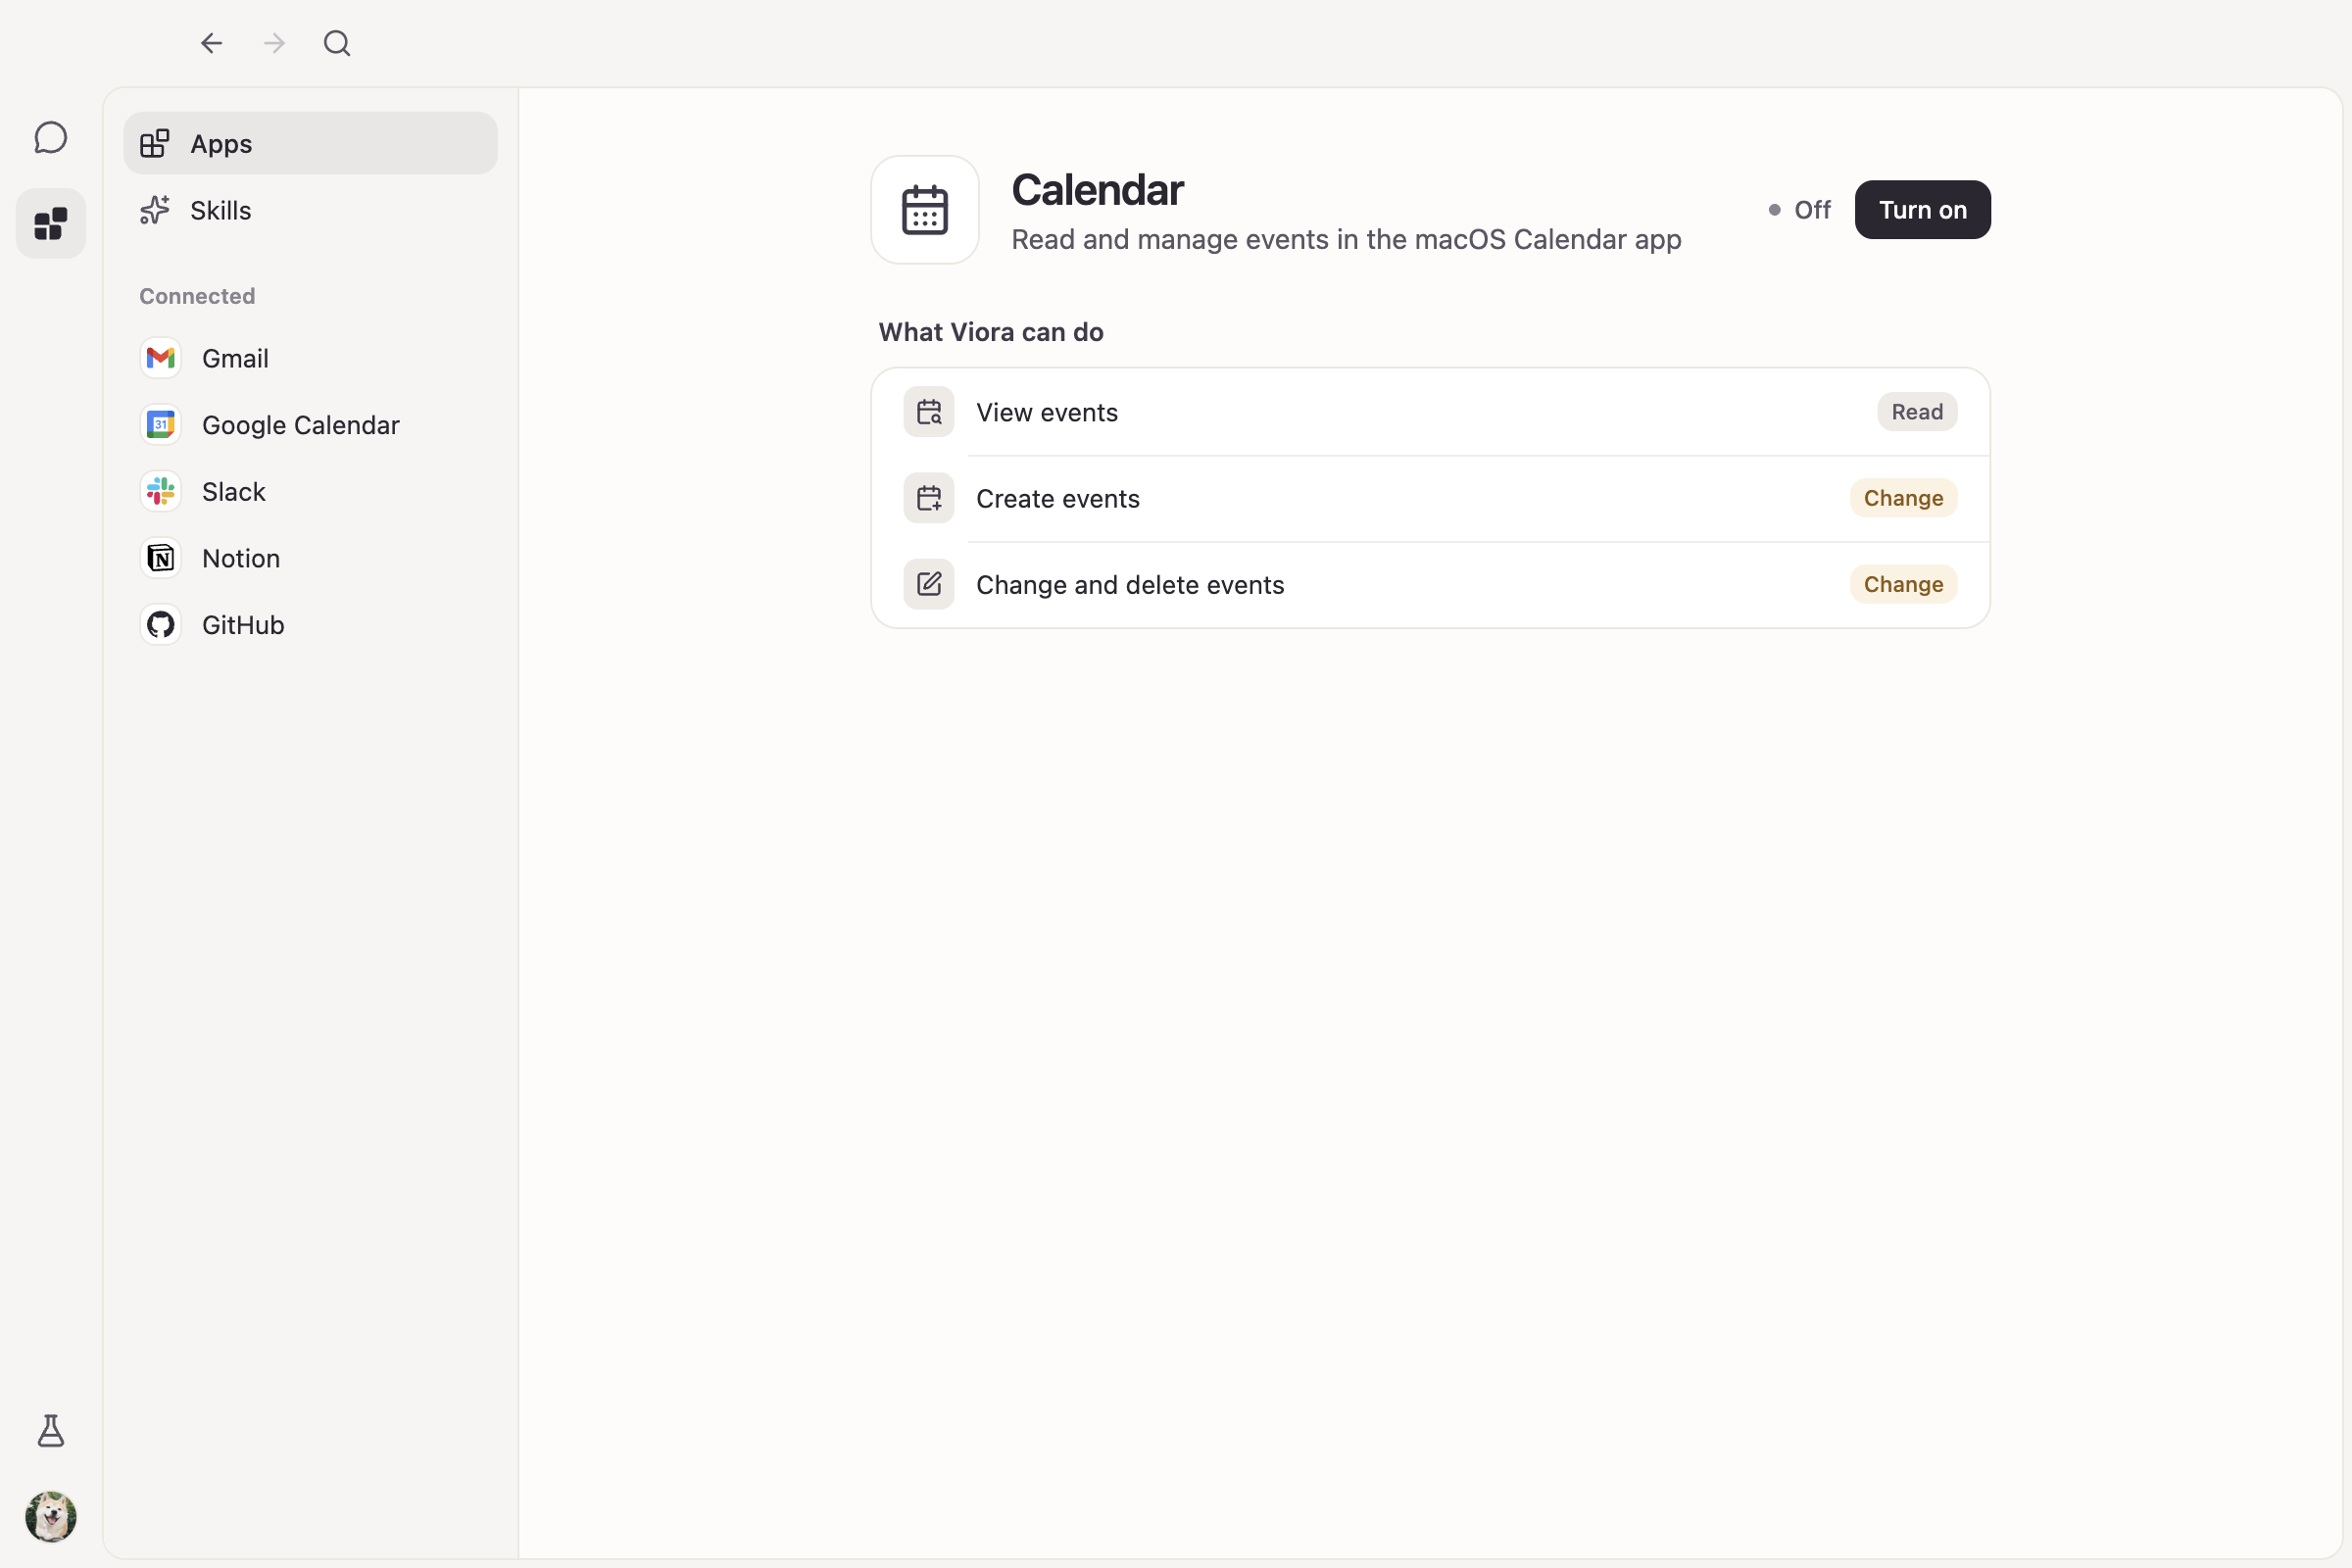Open the profile avatar with dog photo
Image resolution: width=2352 pixels, height=1568 pixels.
pos(51,1516)
